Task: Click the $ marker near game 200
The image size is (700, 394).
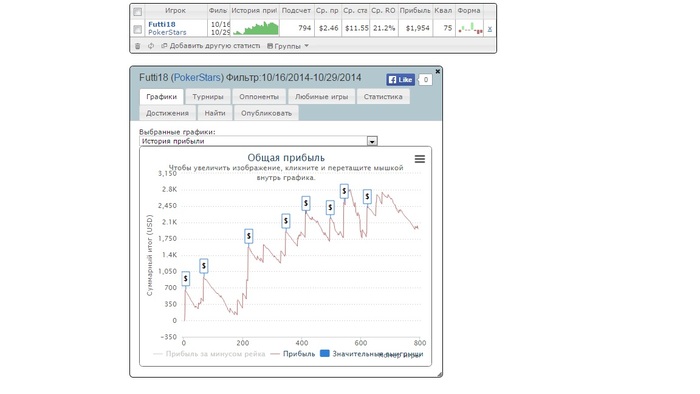Action: [x=249, y=236]
